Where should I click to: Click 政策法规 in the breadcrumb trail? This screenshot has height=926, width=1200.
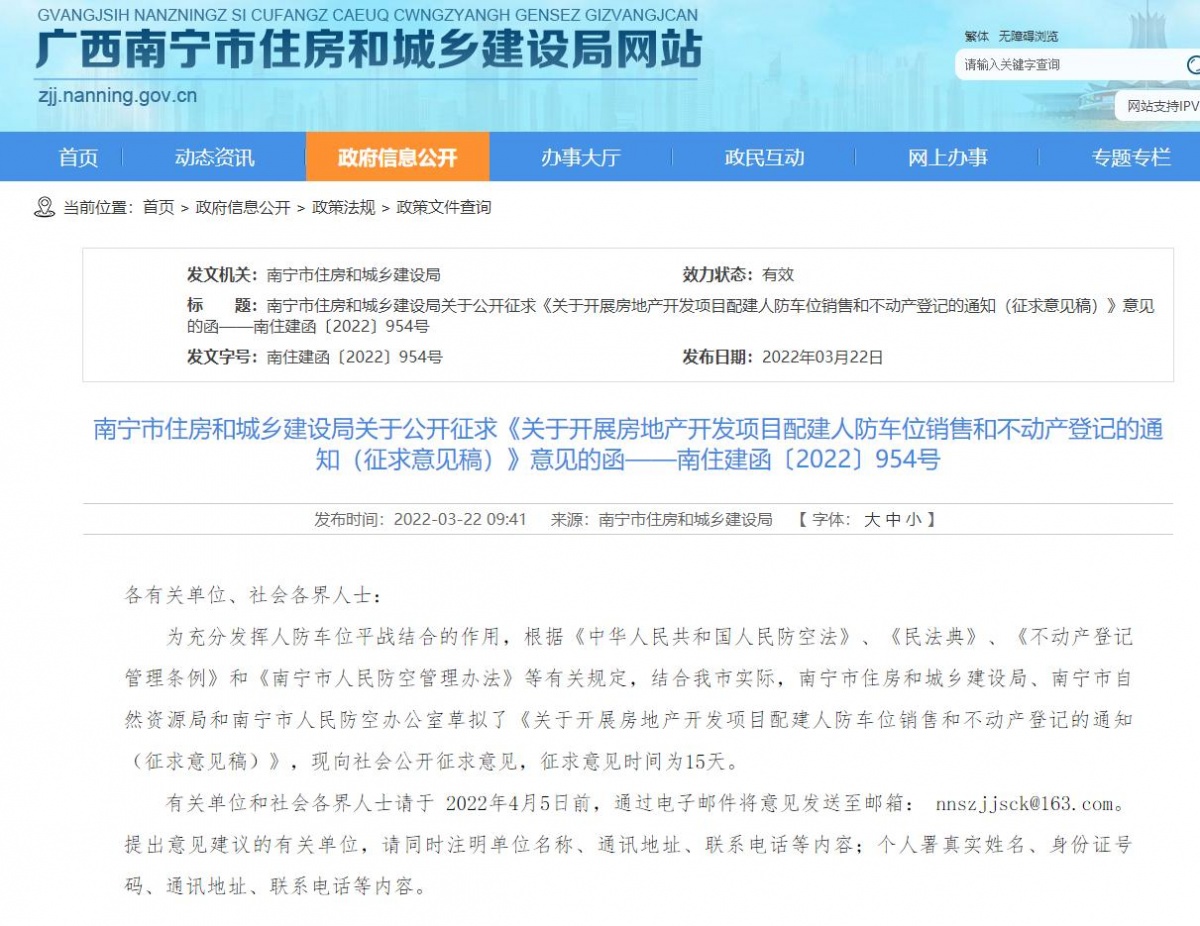pos(343,207)
